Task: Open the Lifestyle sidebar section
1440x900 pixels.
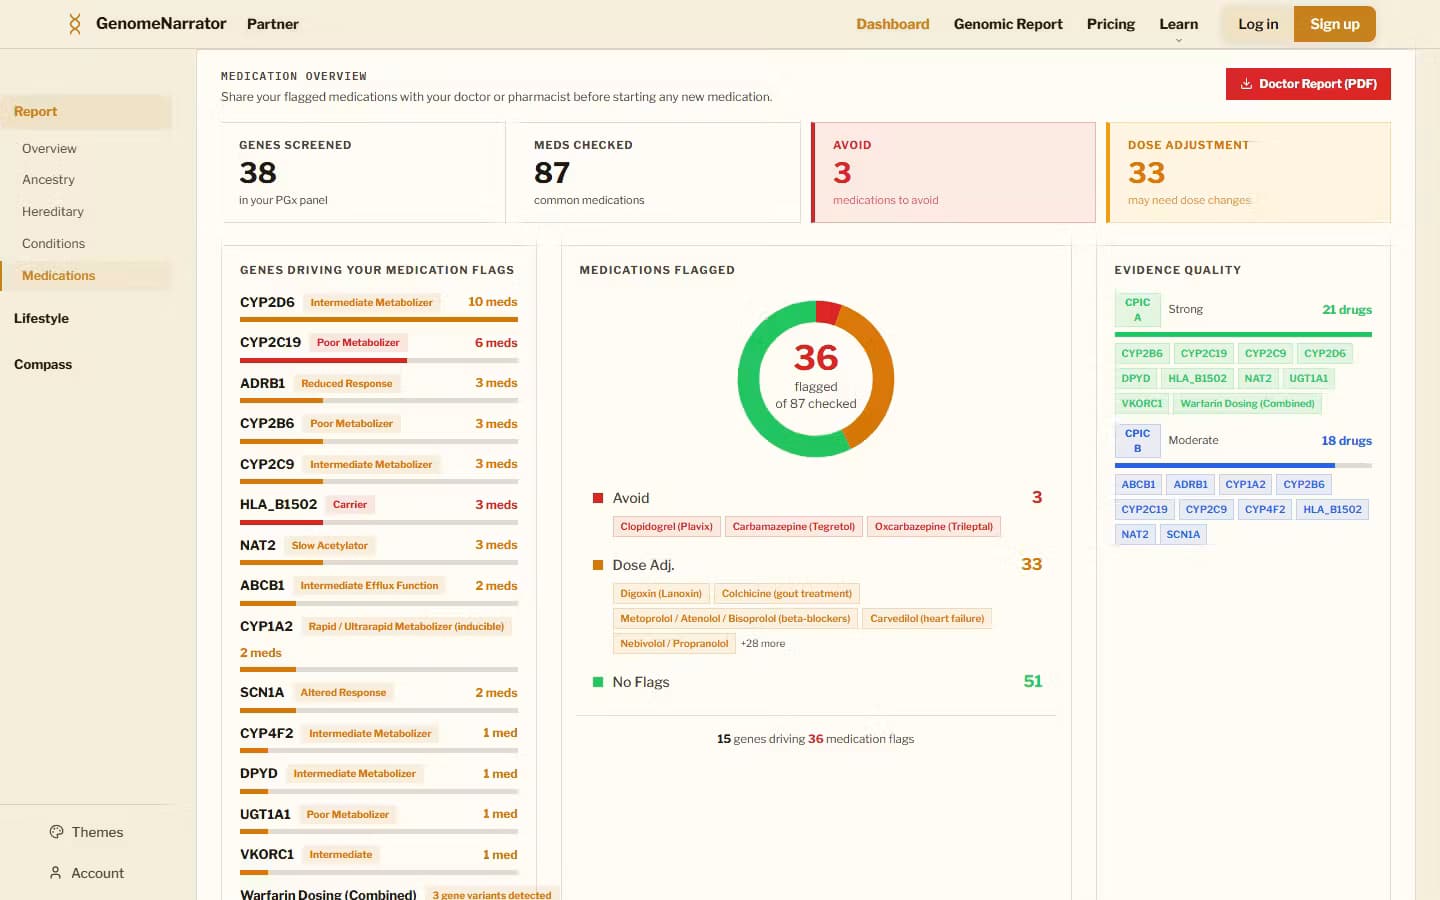Action: click(x=41, y=319)
